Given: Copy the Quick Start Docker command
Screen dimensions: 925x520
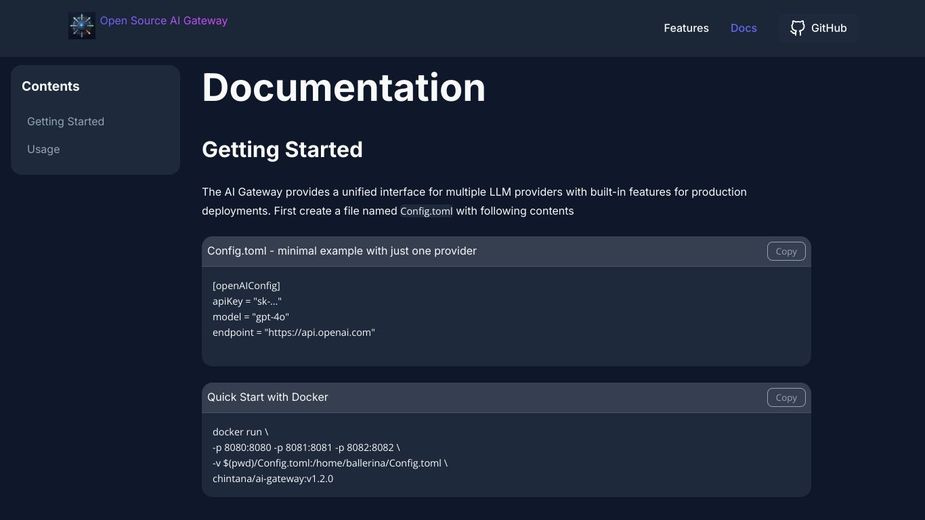Looking at the screenshot, I should tap(786, 397).
